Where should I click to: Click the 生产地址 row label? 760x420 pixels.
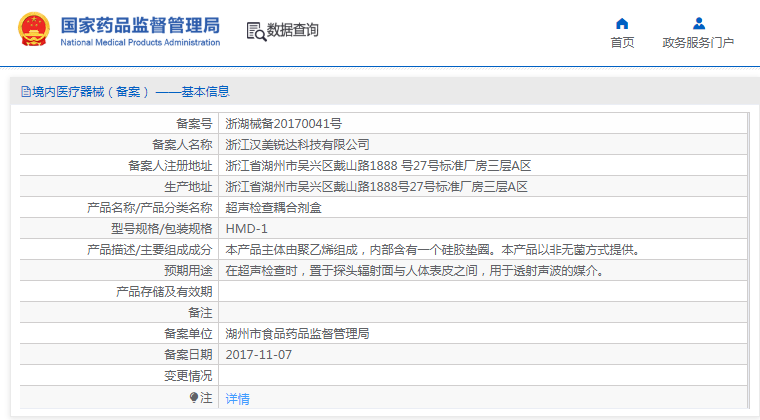pos(188,187)
